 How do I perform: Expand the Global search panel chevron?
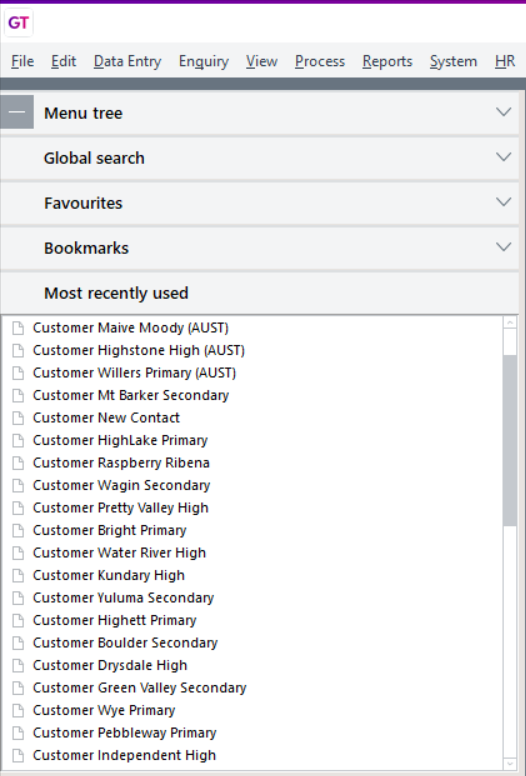coord(504,157)
